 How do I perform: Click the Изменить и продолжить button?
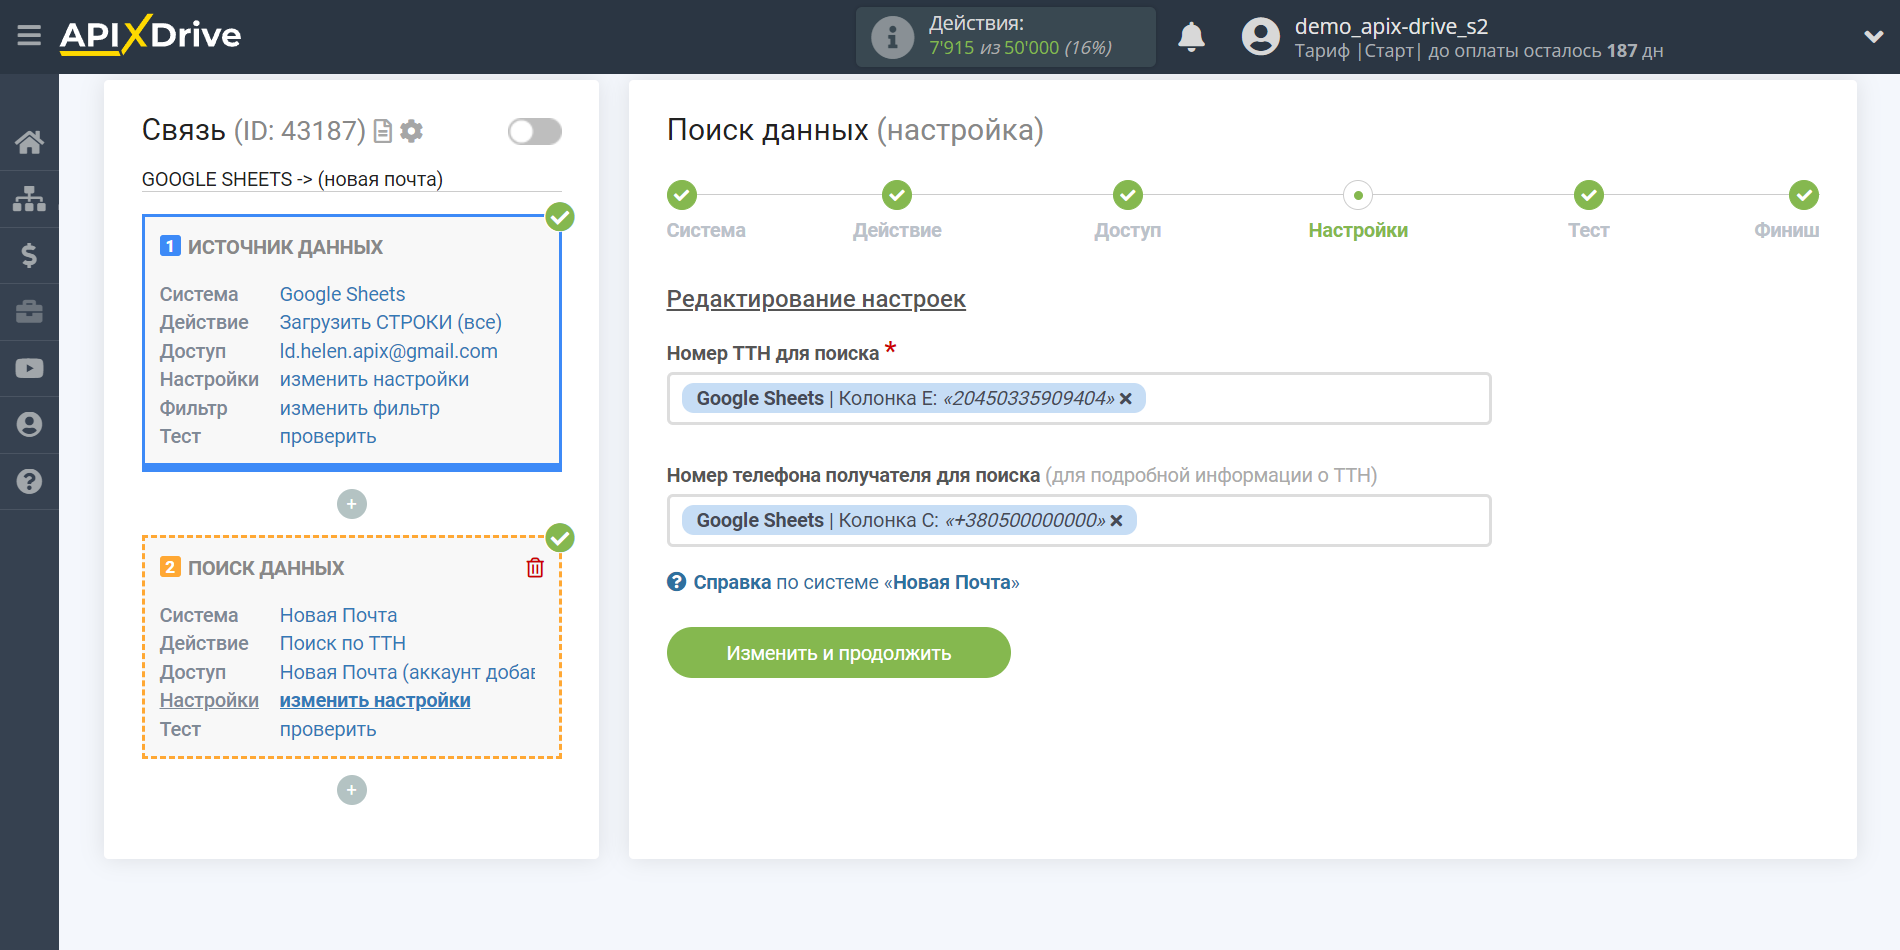838,653
